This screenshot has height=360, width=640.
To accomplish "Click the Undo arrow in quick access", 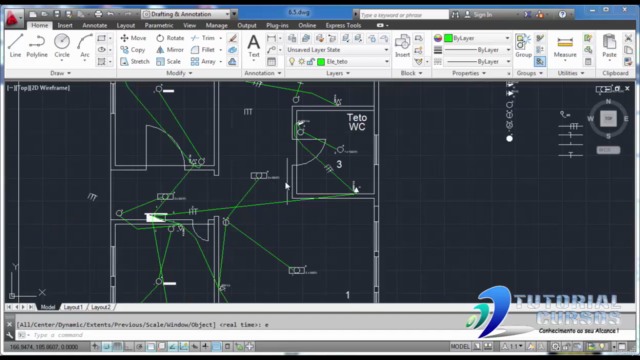I will [x=110, y=14].
